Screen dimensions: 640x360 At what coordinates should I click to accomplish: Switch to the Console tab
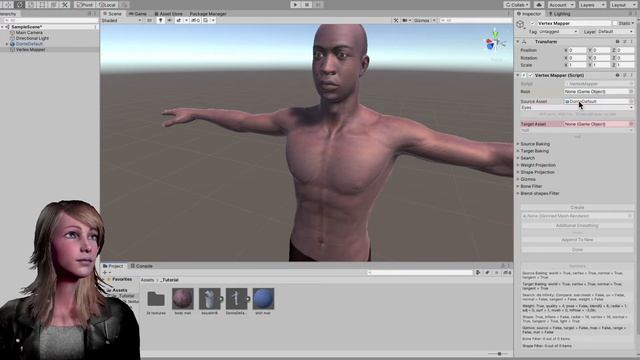click(141, 266)
